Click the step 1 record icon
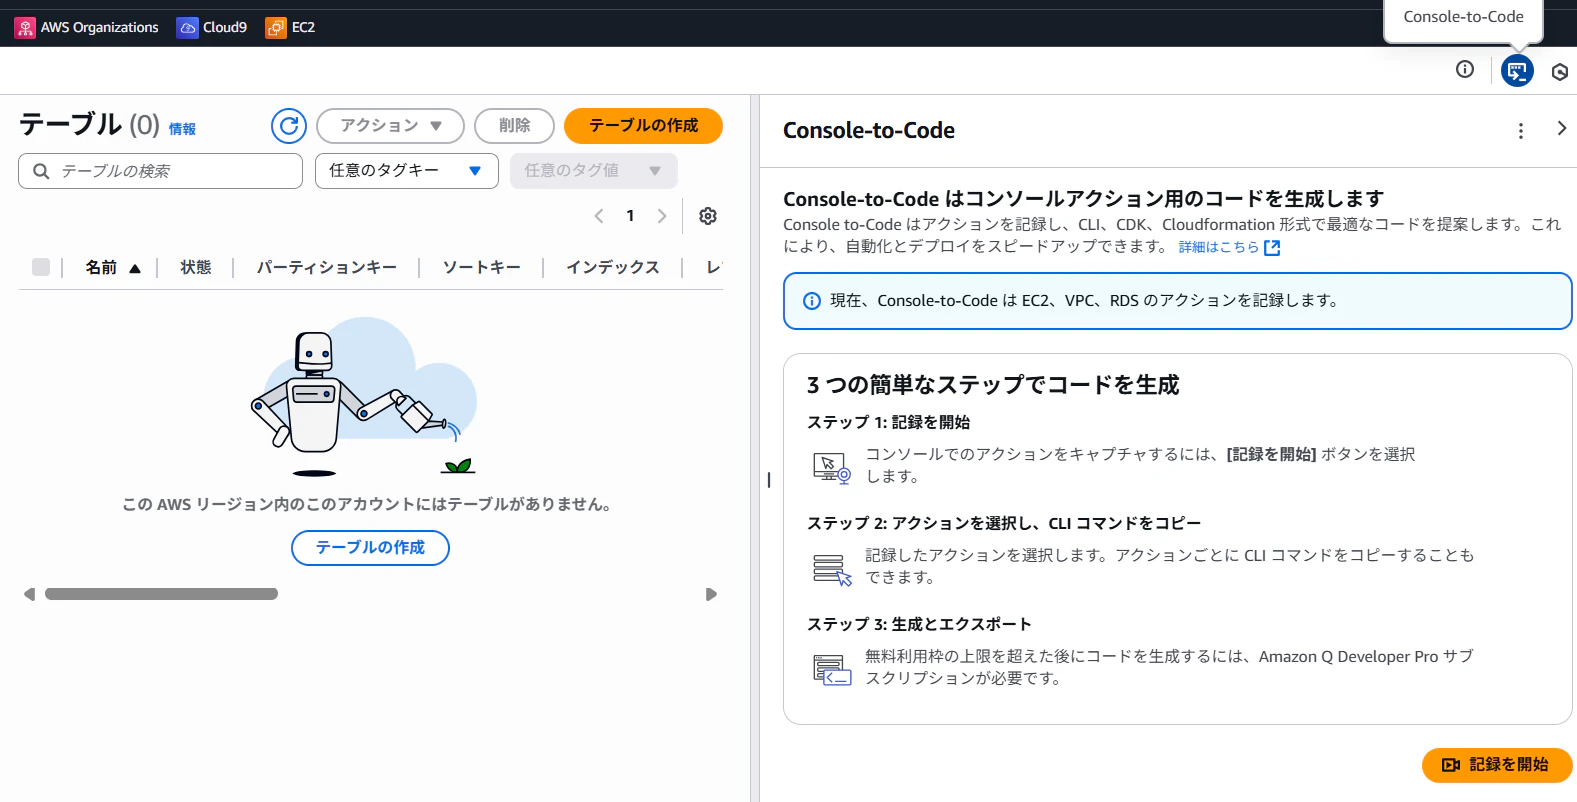1577x802 pixels. 832,467
